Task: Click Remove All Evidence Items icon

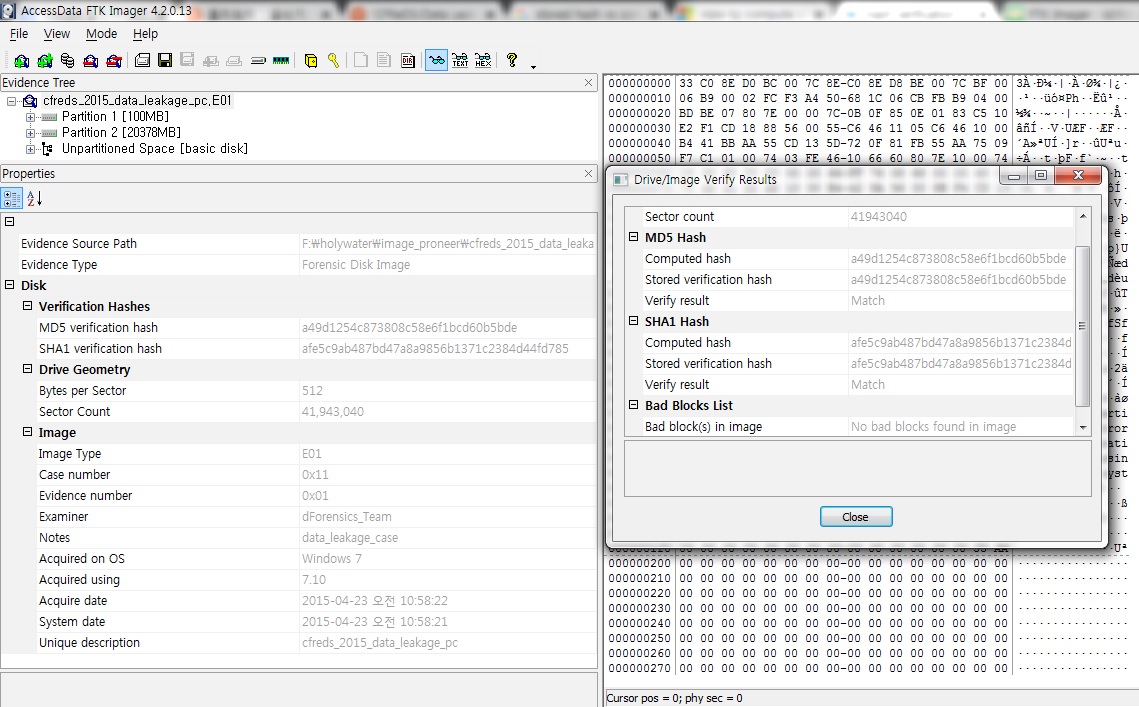Action: (x=114, y=60)
